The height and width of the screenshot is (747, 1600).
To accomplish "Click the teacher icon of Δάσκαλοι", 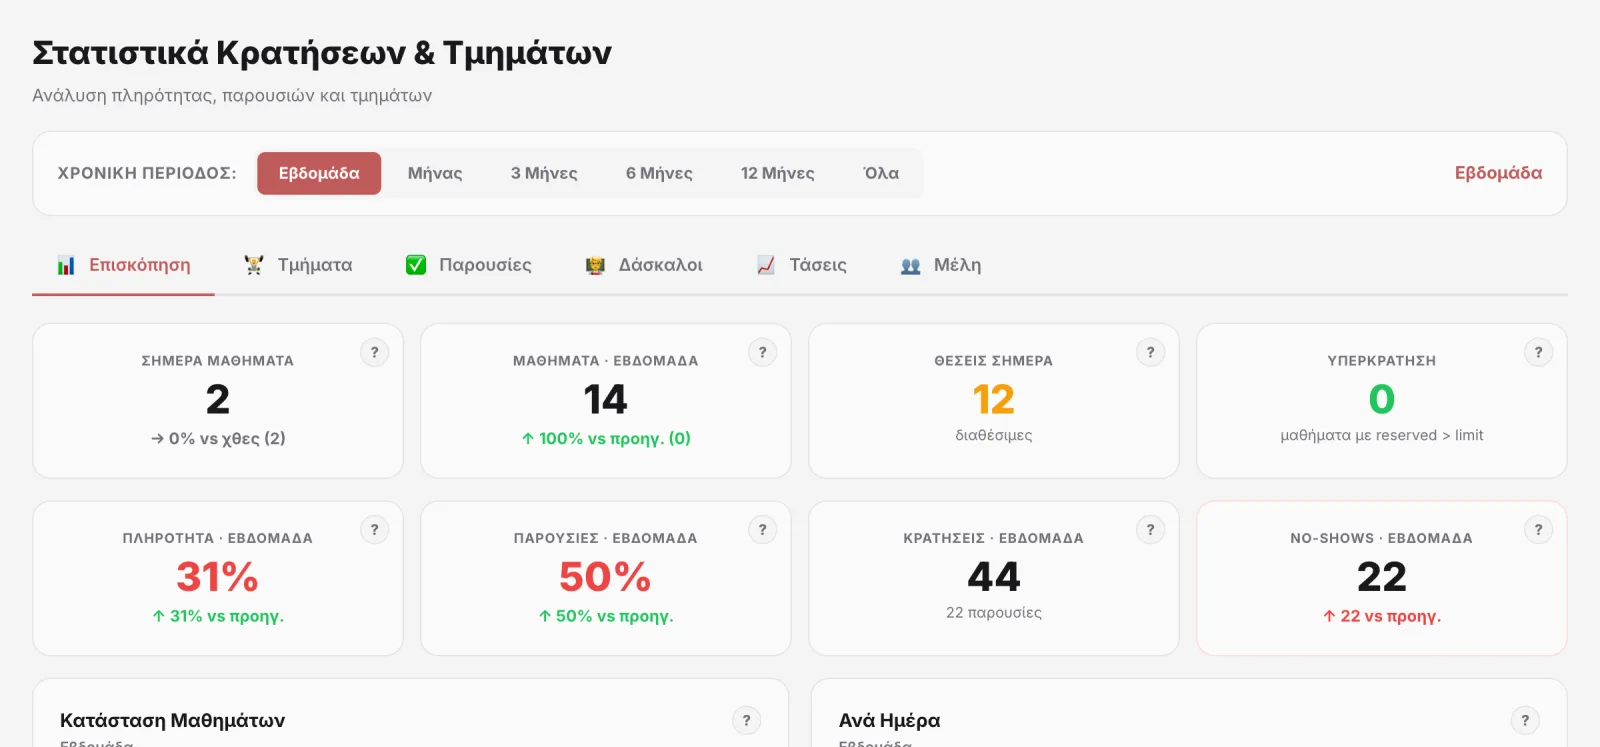I will click(595, 265).
